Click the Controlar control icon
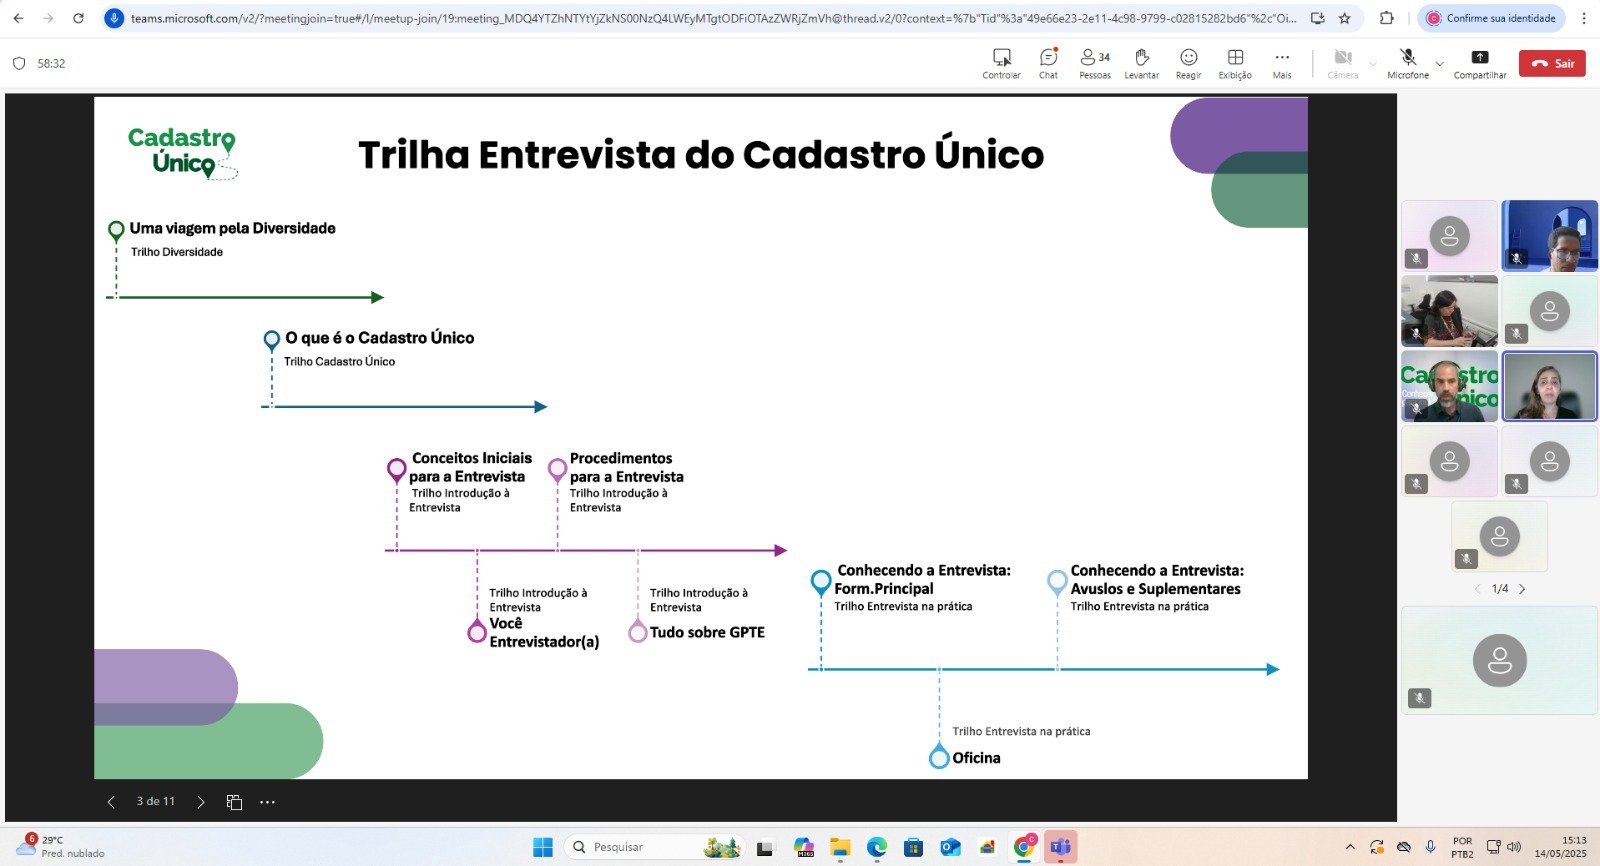Image resolution: width=1600 pixels, height=866 pixels. pos(1001,63)
